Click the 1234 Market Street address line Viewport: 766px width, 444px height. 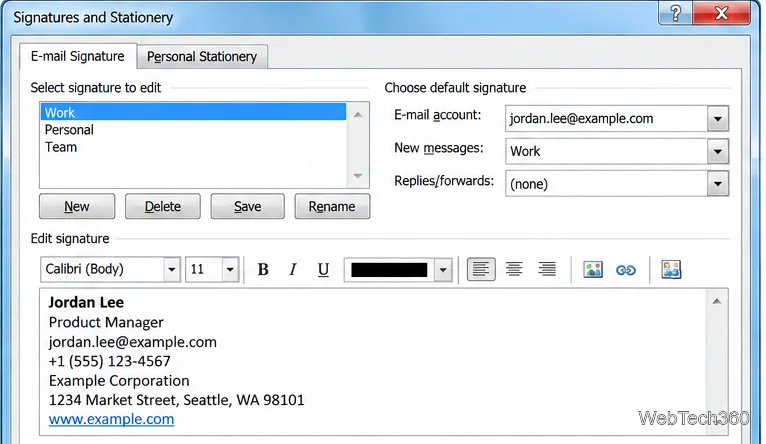pyautogui.click(x=176, y=400)
